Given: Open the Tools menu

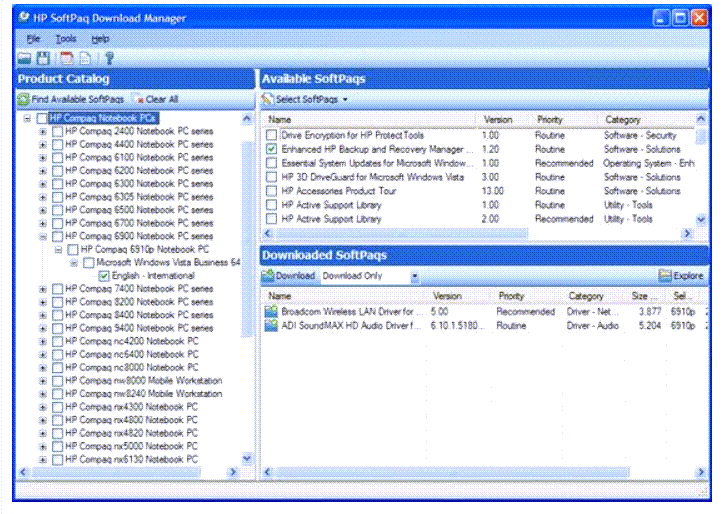Looking at the screenshot, I should click(x=66, y=39).
